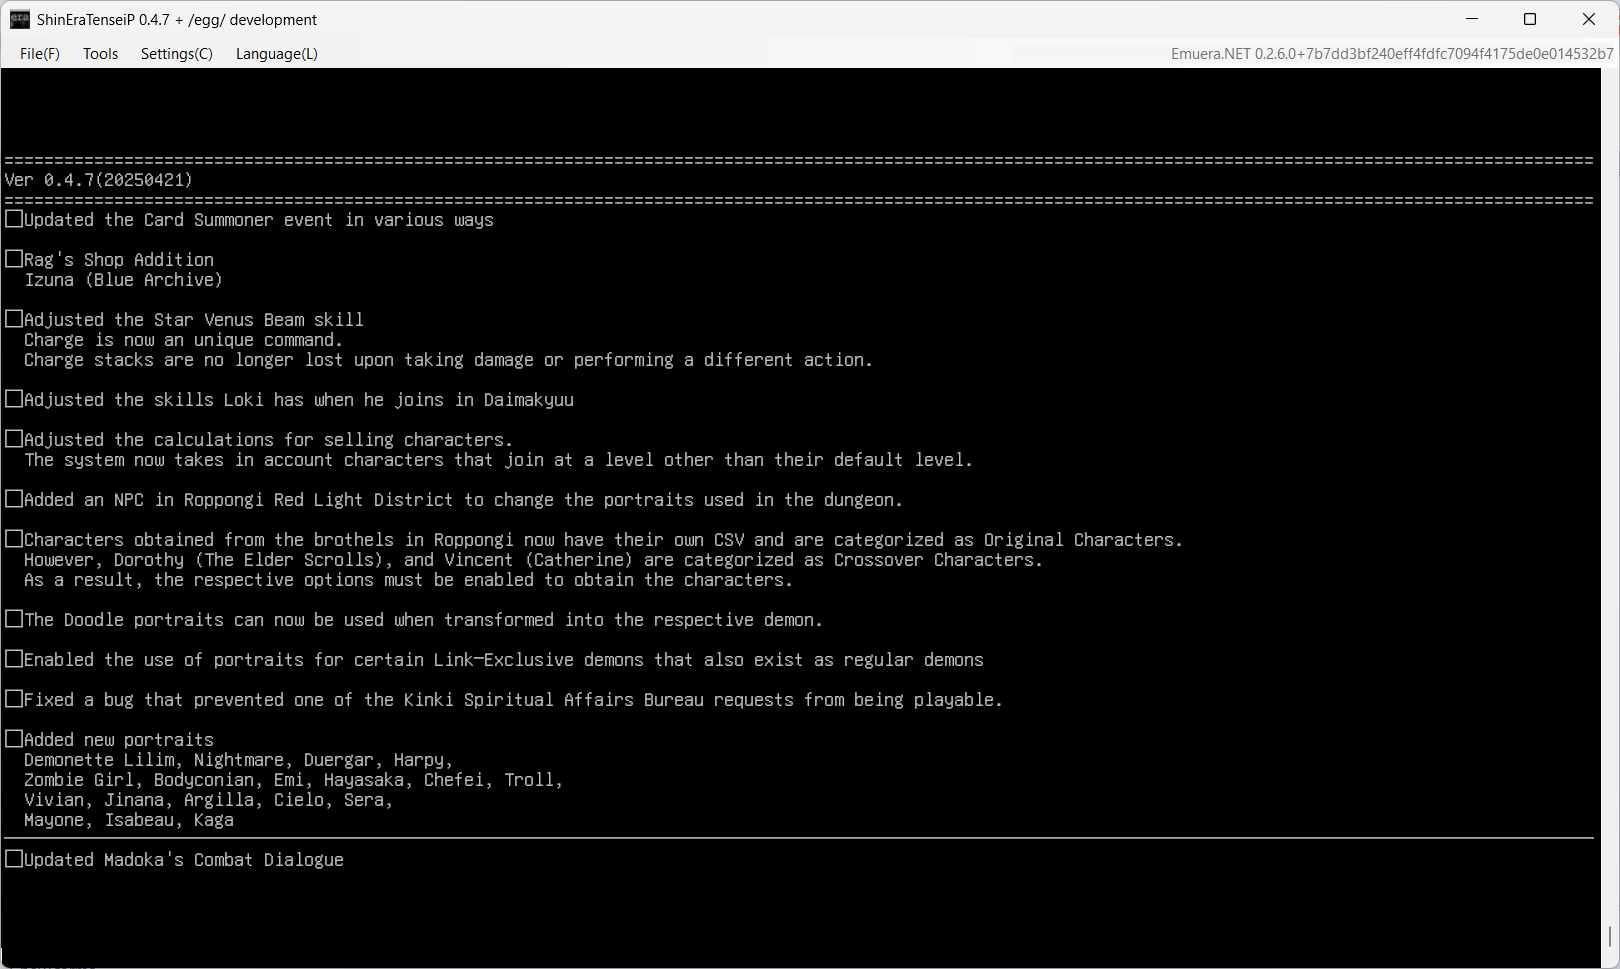Screen dimensions: 1620x969
Task: Toggle the Star Venus Beam skill checkbox
Action: 14,319
